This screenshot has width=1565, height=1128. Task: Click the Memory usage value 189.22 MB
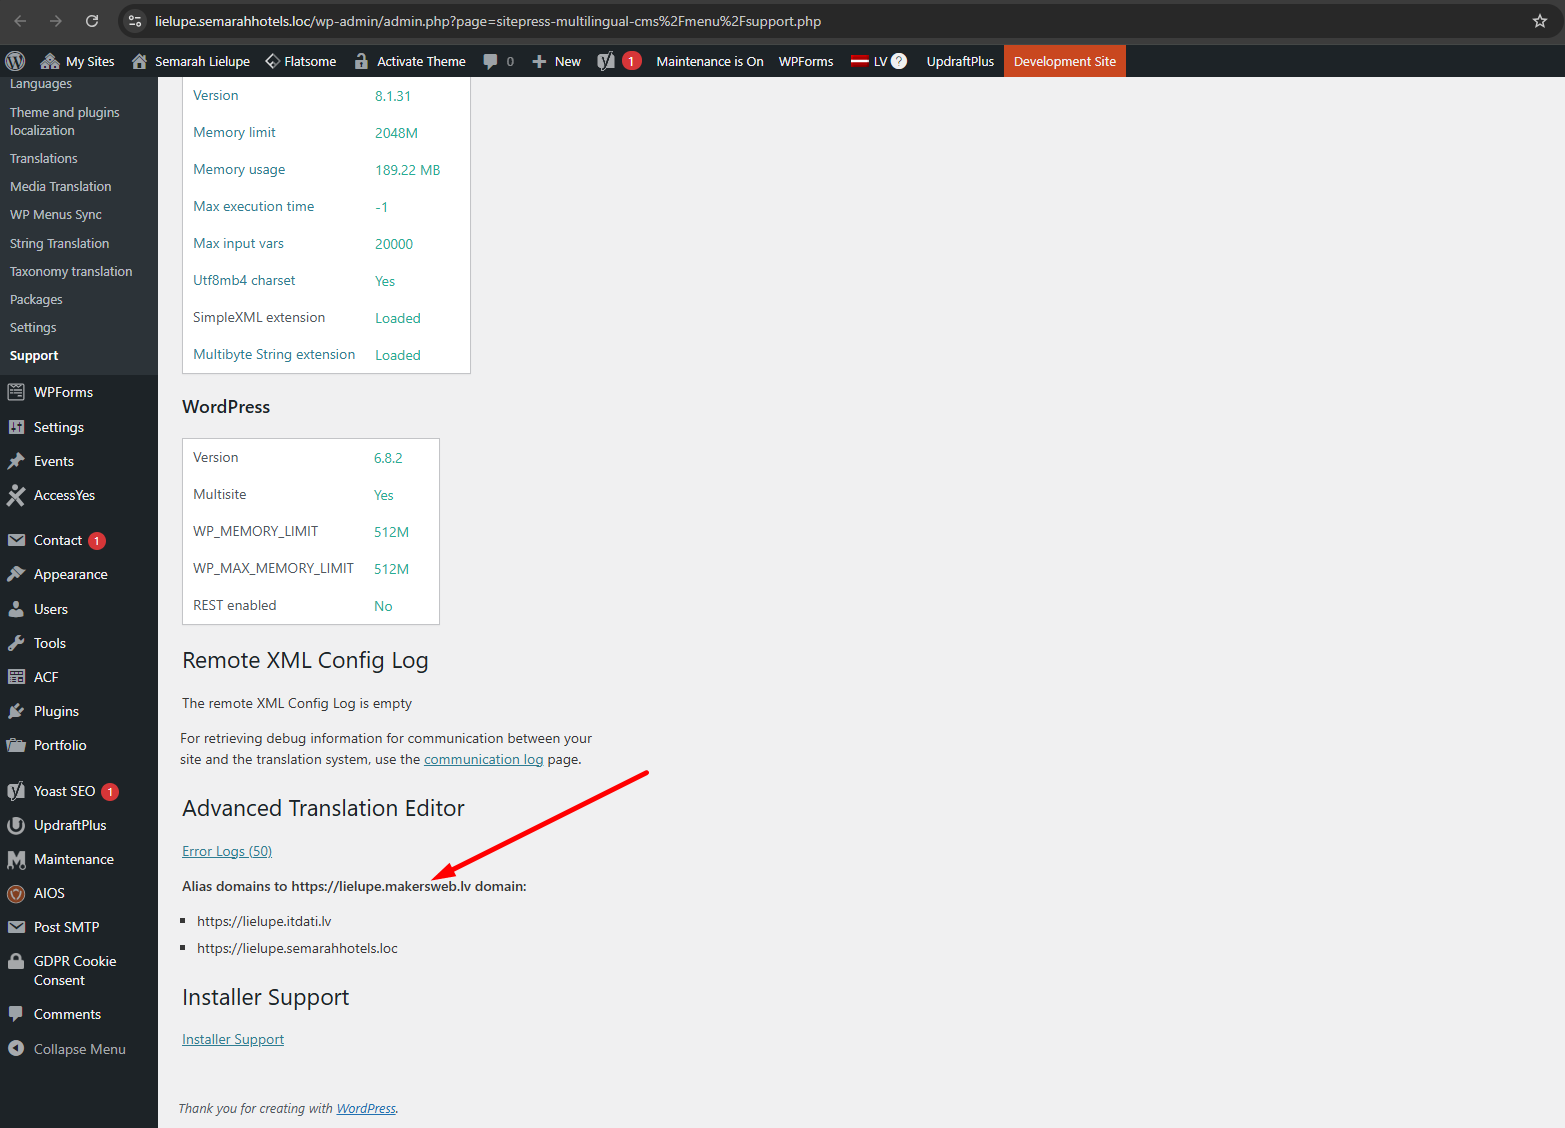tap(408, 170)
